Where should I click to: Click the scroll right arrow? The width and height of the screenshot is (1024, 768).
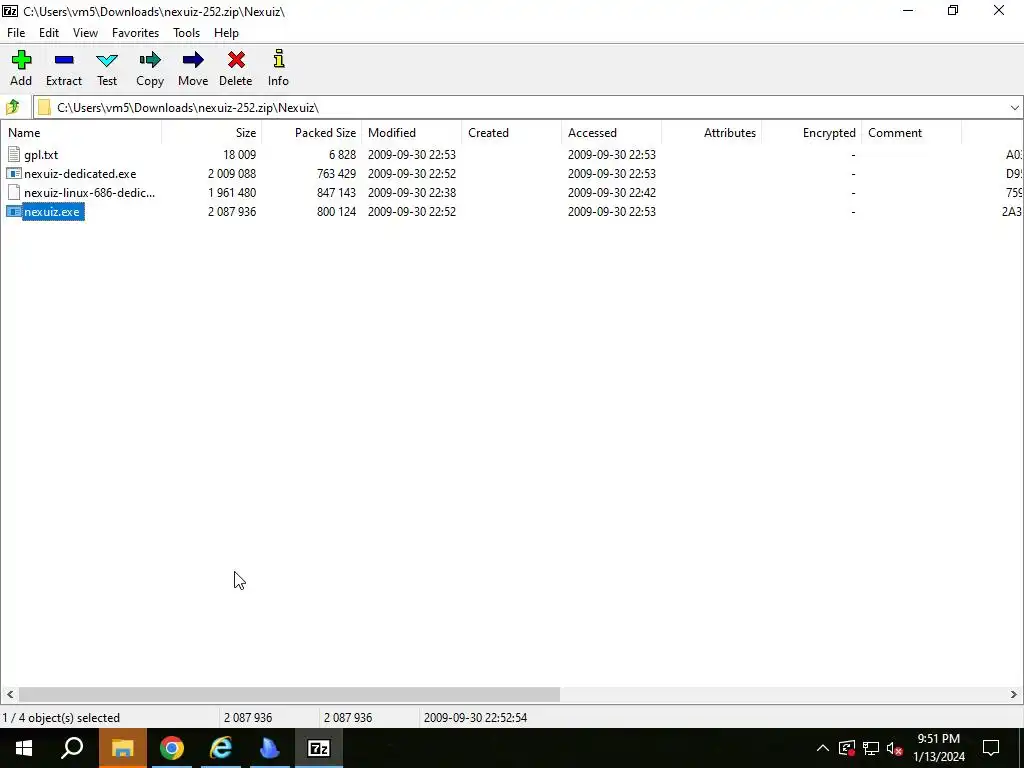pyautogui.click(x=1014, y=694)
